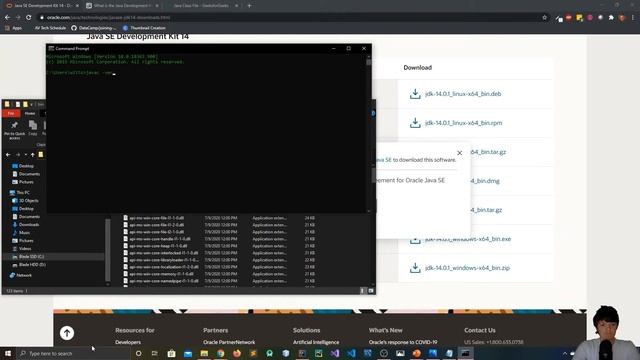Select file api-ms-win-core-namedpipe-l1-1-0.dll
The image size is (640, 360).
coord(161,281)
